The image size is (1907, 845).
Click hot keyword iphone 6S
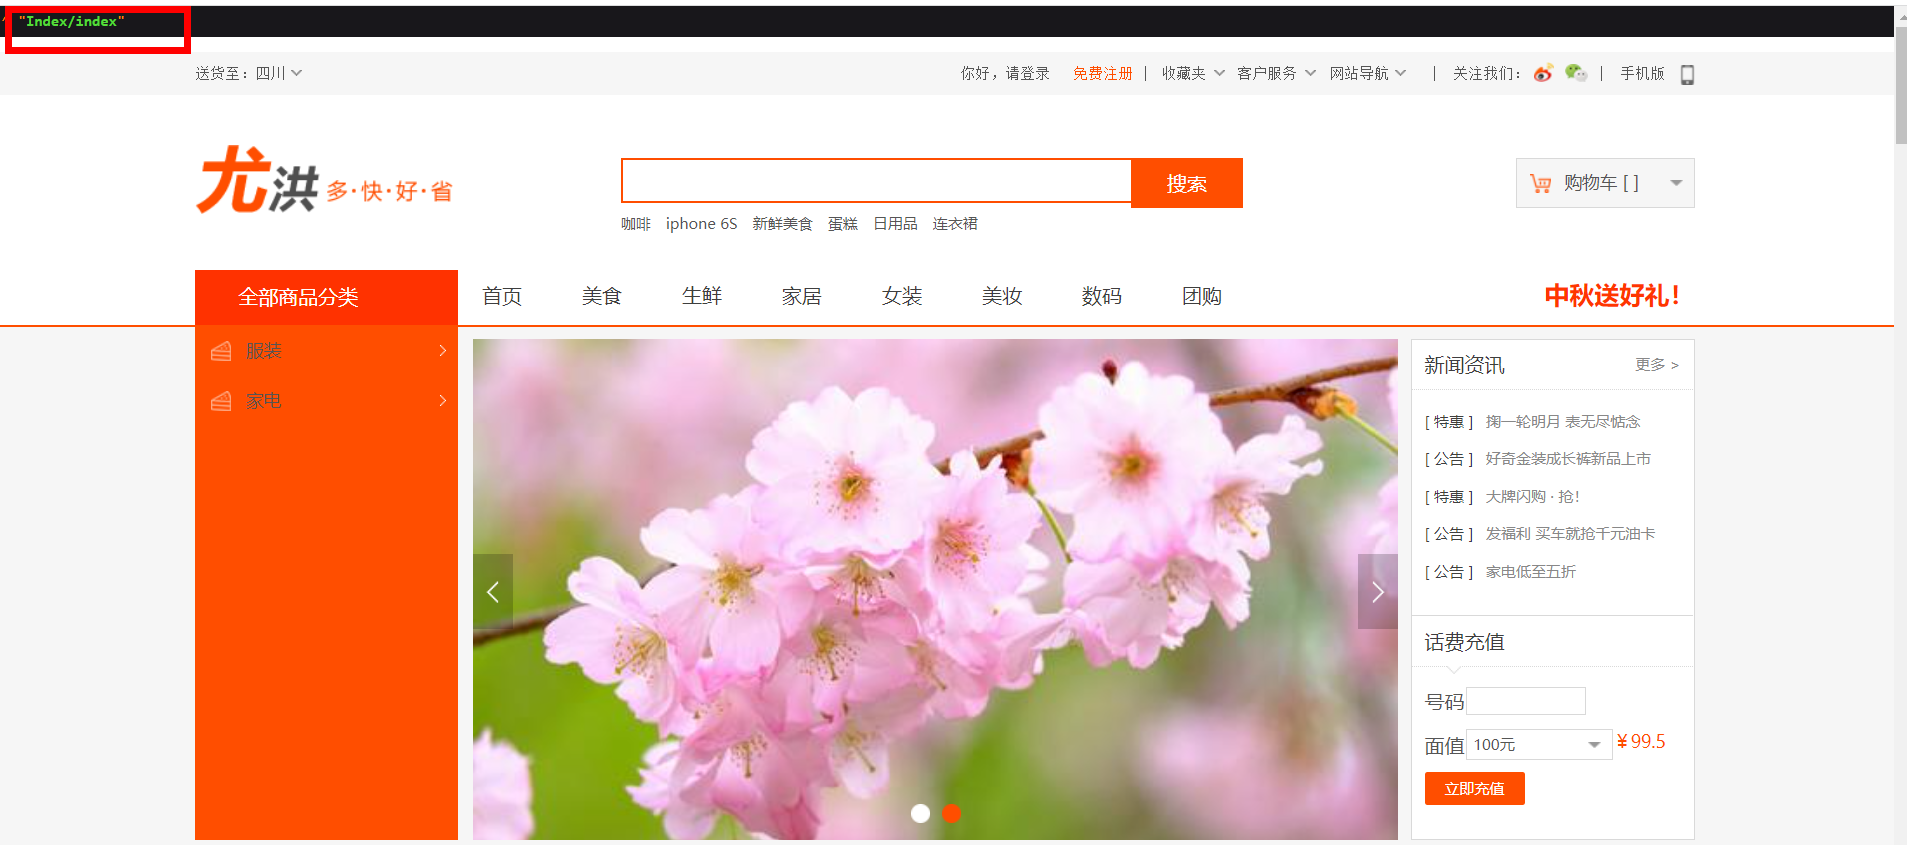(701, 224)
